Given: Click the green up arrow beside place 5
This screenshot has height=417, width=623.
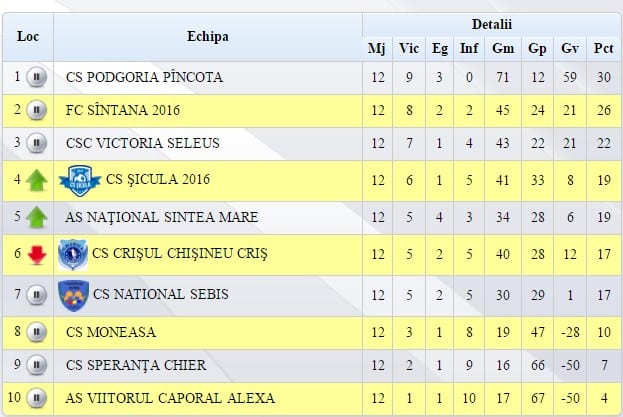Looking at the screenshot, I should (37, 217).
